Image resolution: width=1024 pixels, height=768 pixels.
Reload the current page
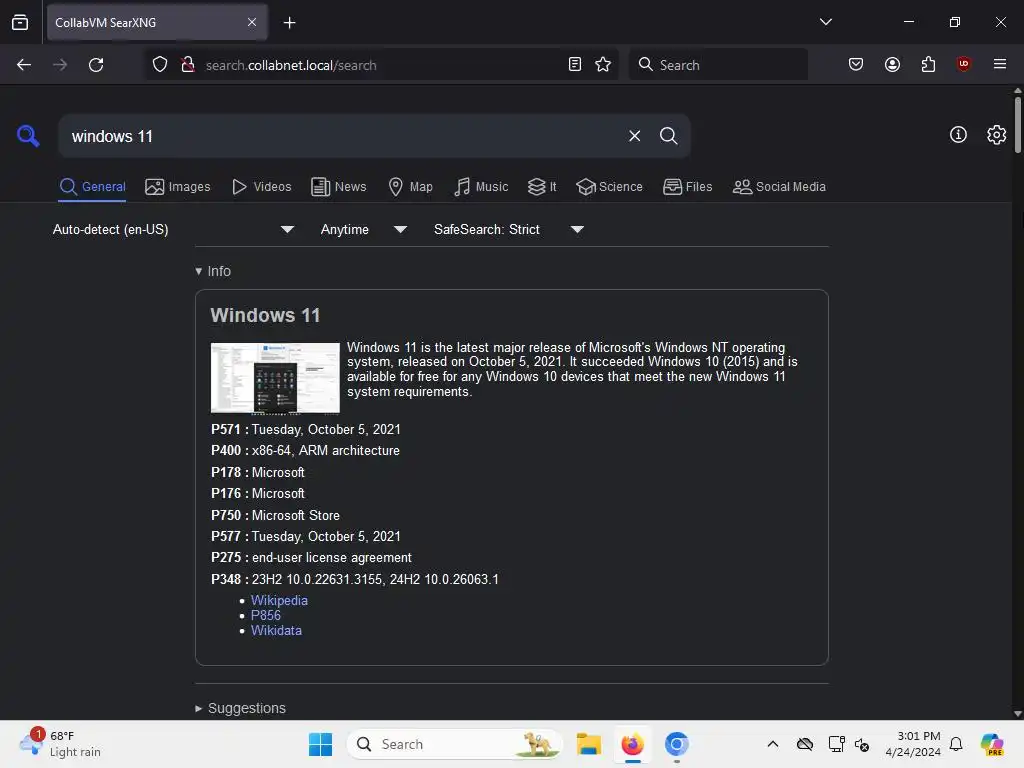click(x=96, y=65)
